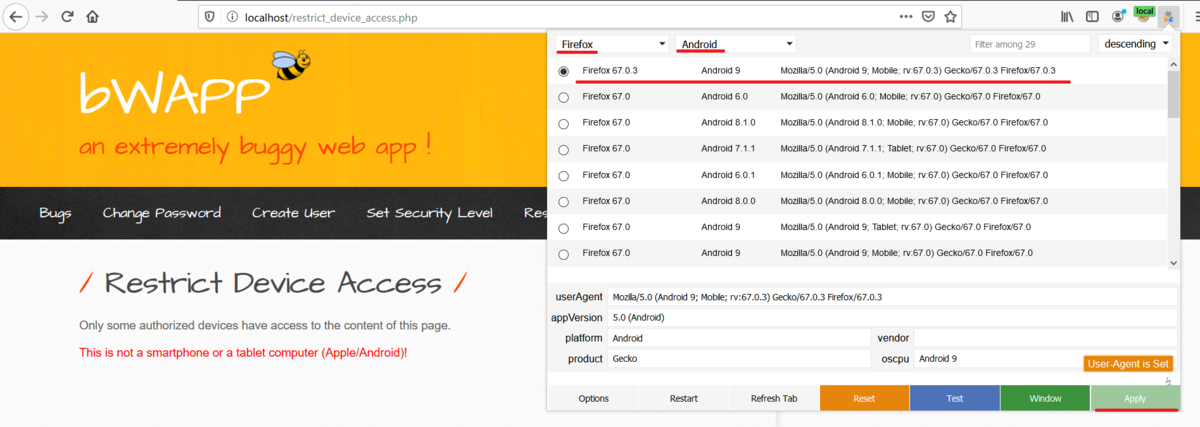Click the Filter among 29 search field
The height and width of the screenshot is (427, 1200).
(1030, 44)
